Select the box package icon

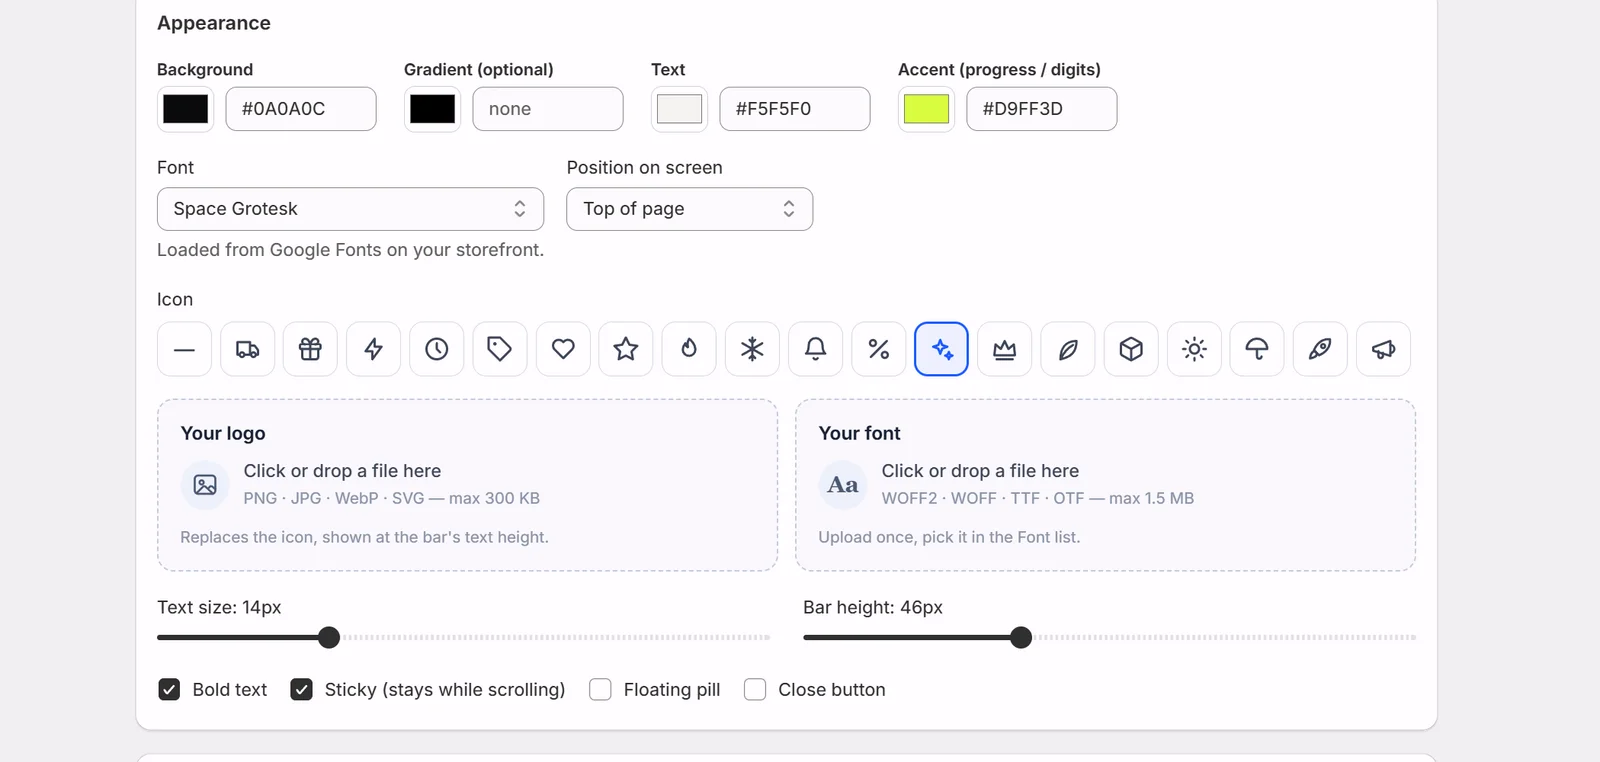[1131, 349]
